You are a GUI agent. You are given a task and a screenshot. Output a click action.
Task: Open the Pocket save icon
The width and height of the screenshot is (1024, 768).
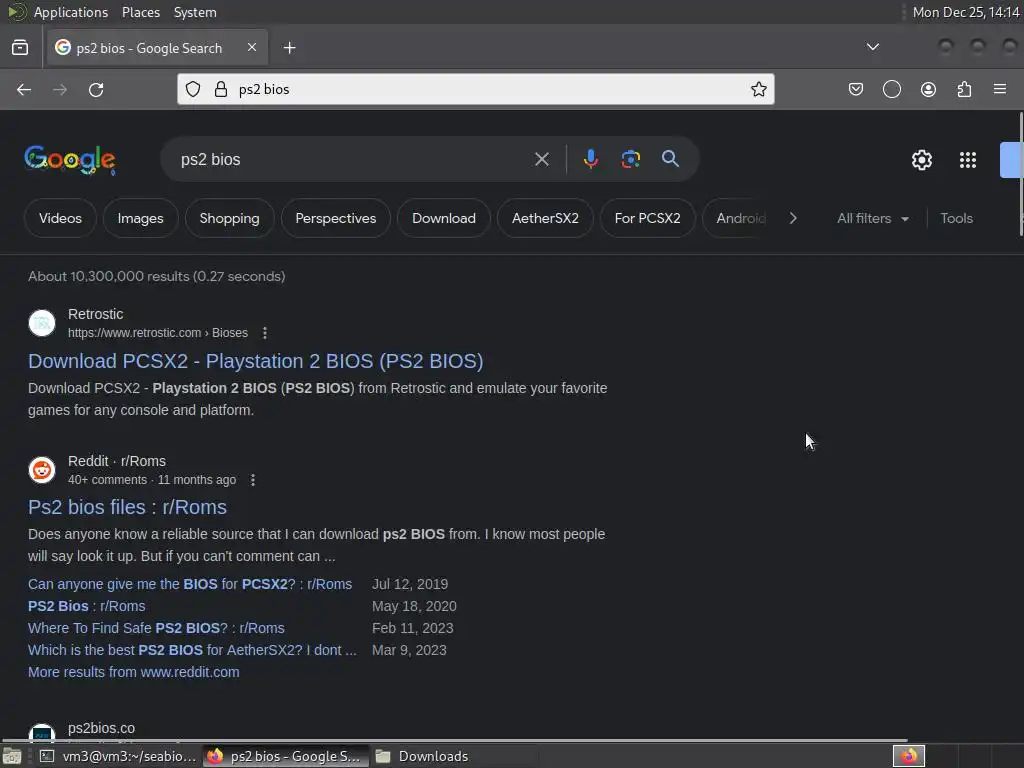click(856, 89)
